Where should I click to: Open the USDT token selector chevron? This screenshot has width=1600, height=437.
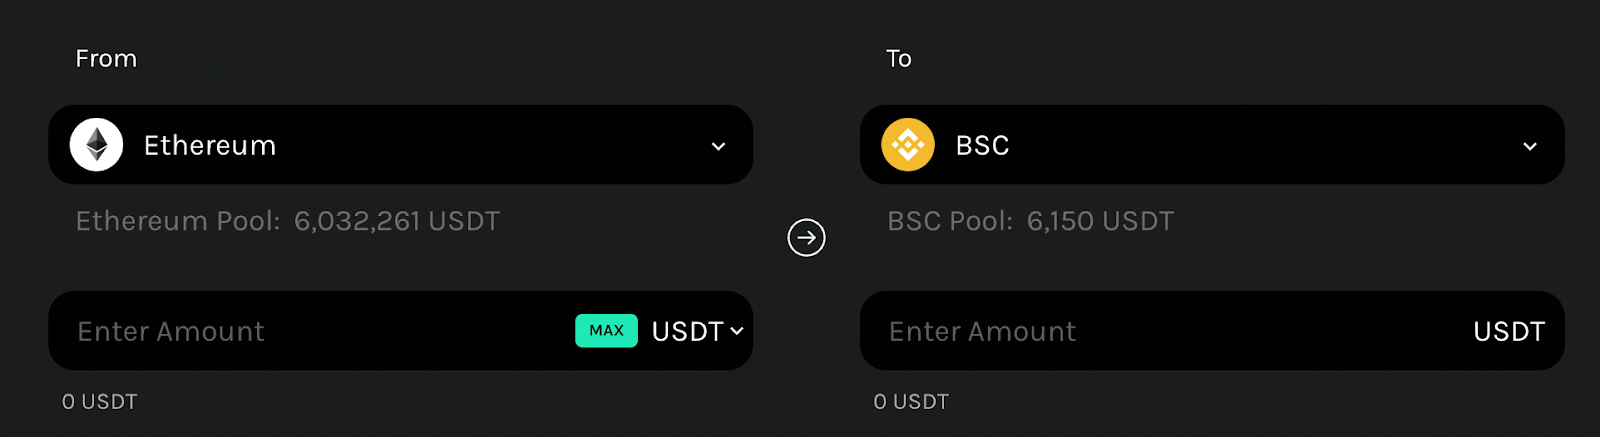737,331
